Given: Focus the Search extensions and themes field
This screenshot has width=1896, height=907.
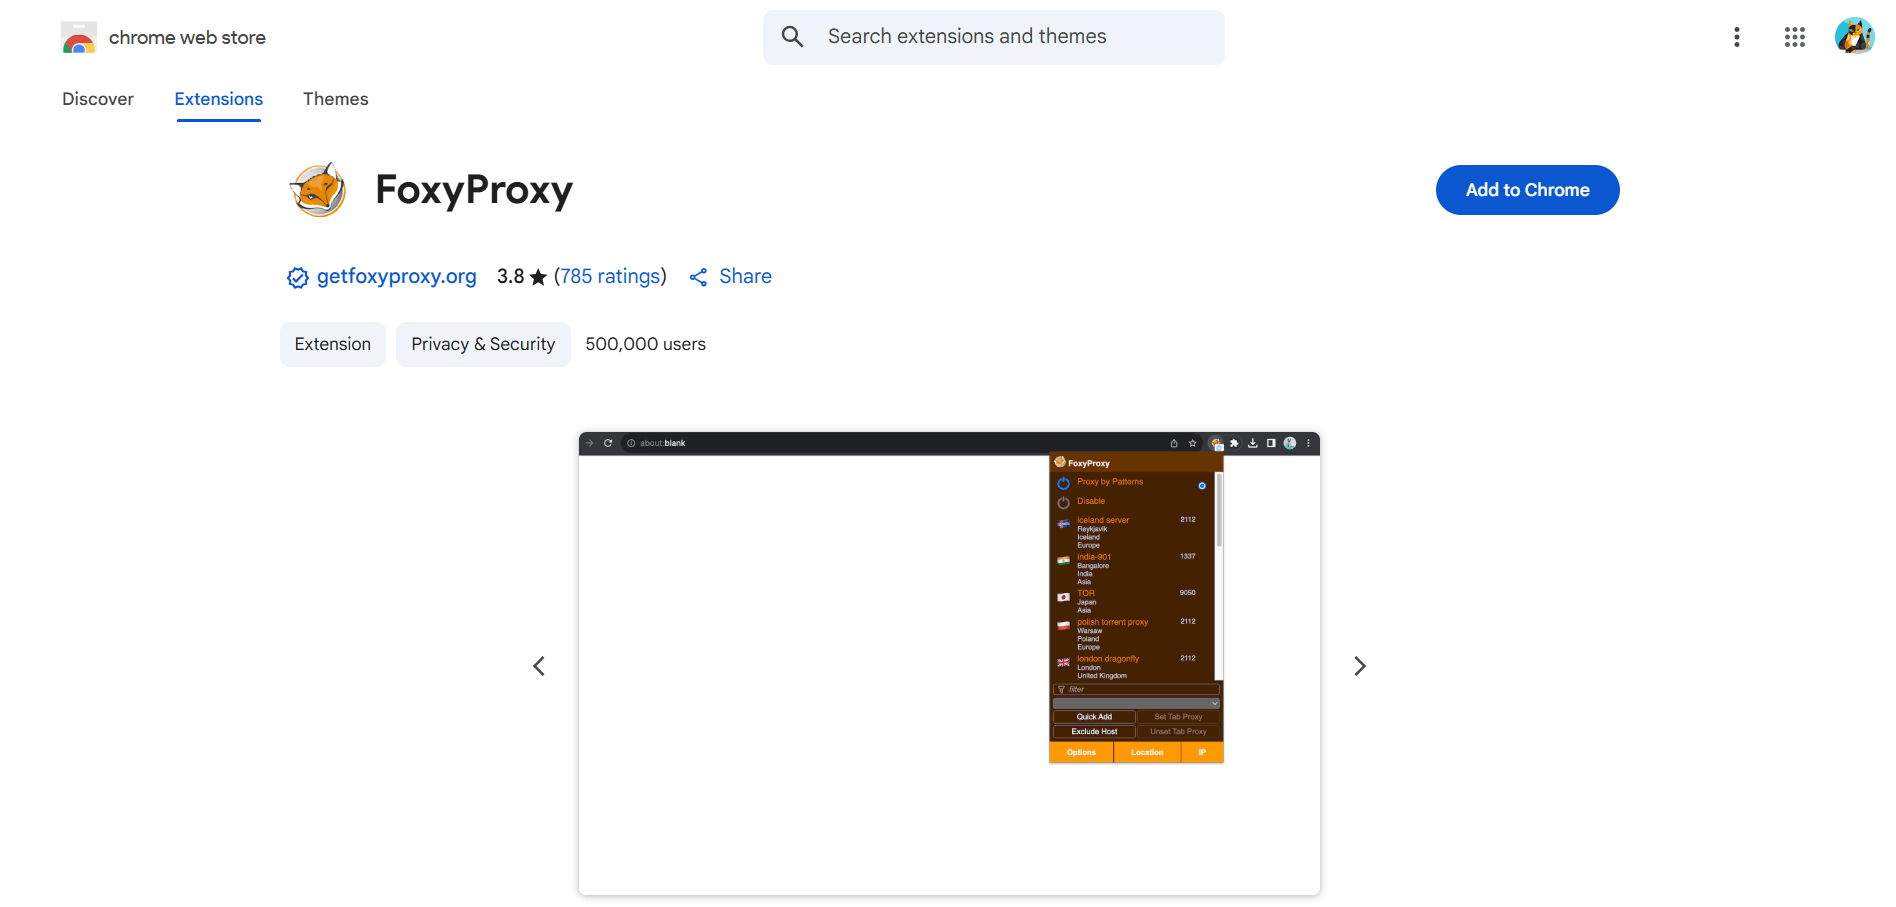Looking at the screenshot, I should tap(993, 37).
